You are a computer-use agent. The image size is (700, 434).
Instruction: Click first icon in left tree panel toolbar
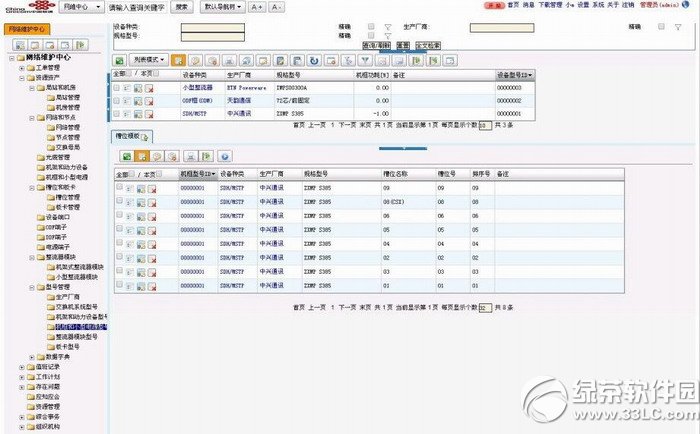(20, 45)
